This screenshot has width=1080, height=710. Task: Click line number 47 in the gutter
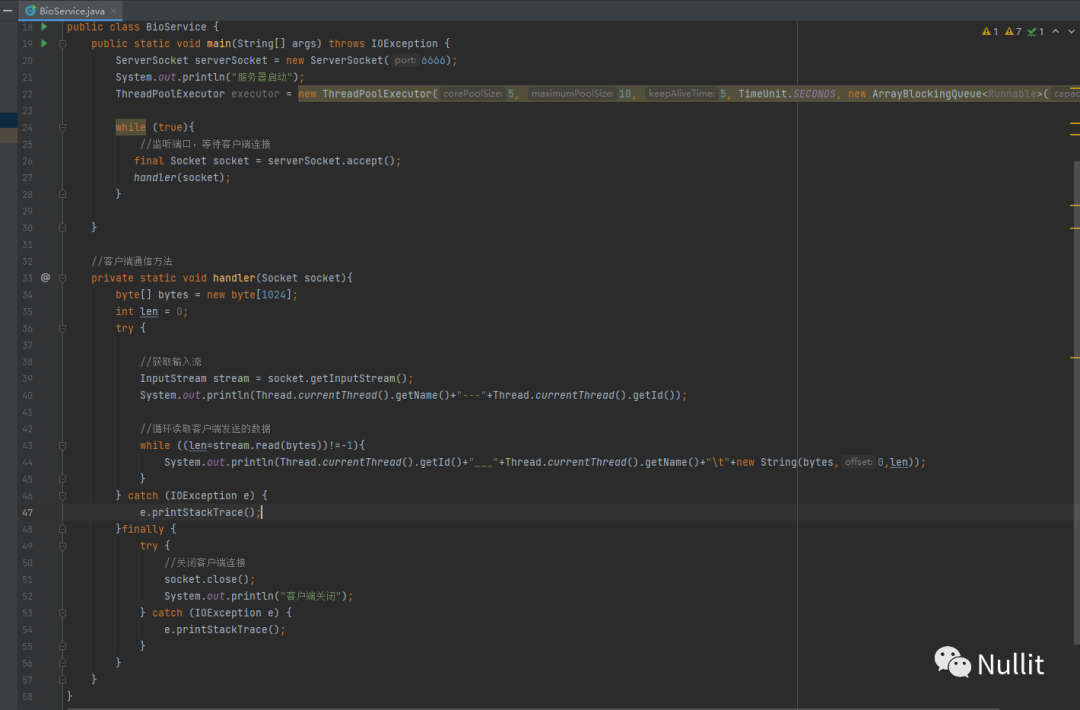[x=27, y=512]
